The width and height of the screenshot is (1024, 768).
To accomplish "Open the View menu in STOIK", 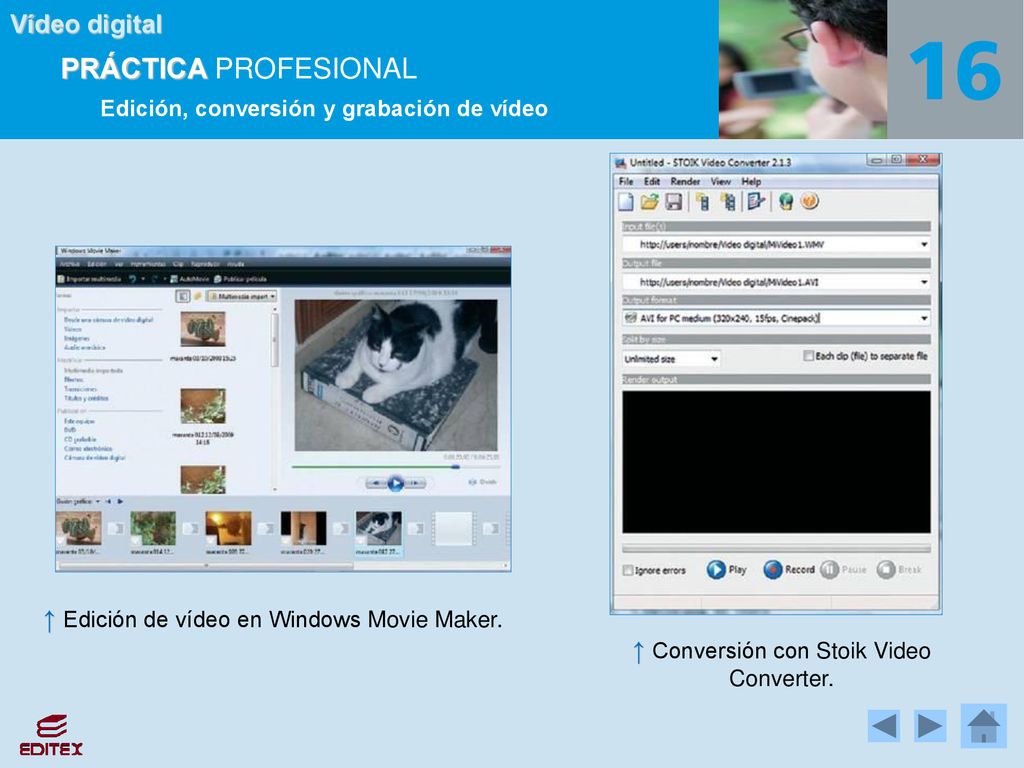I will [720, 182].
